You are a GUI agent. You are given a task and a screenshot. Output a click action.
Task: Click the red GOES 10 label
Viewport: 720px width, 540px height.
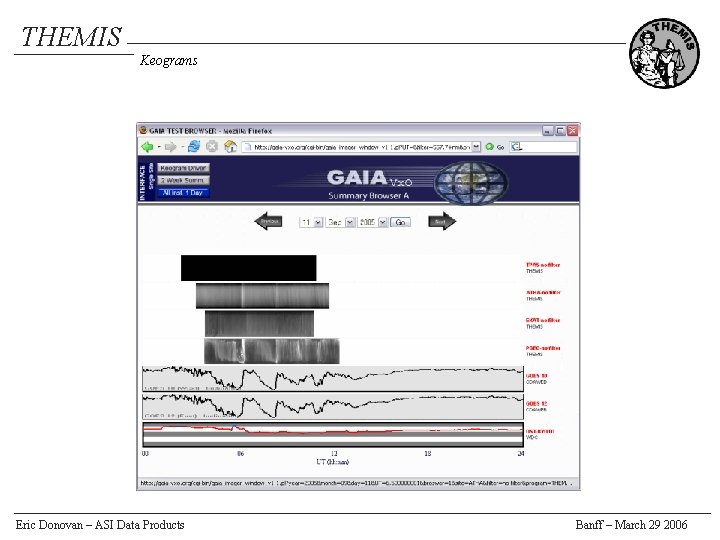tap(536, 376)
